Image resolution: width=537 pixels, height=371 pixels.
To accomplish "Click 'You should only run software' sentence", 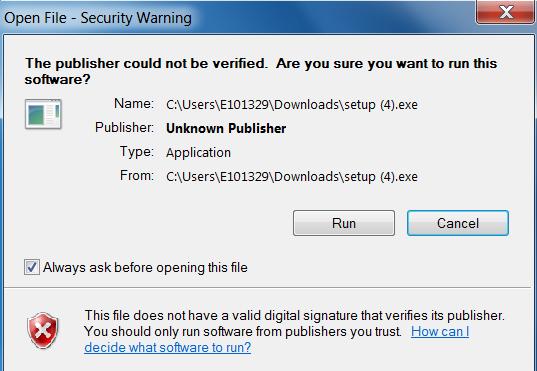I will pyautogui.click(x=243, y=332).
